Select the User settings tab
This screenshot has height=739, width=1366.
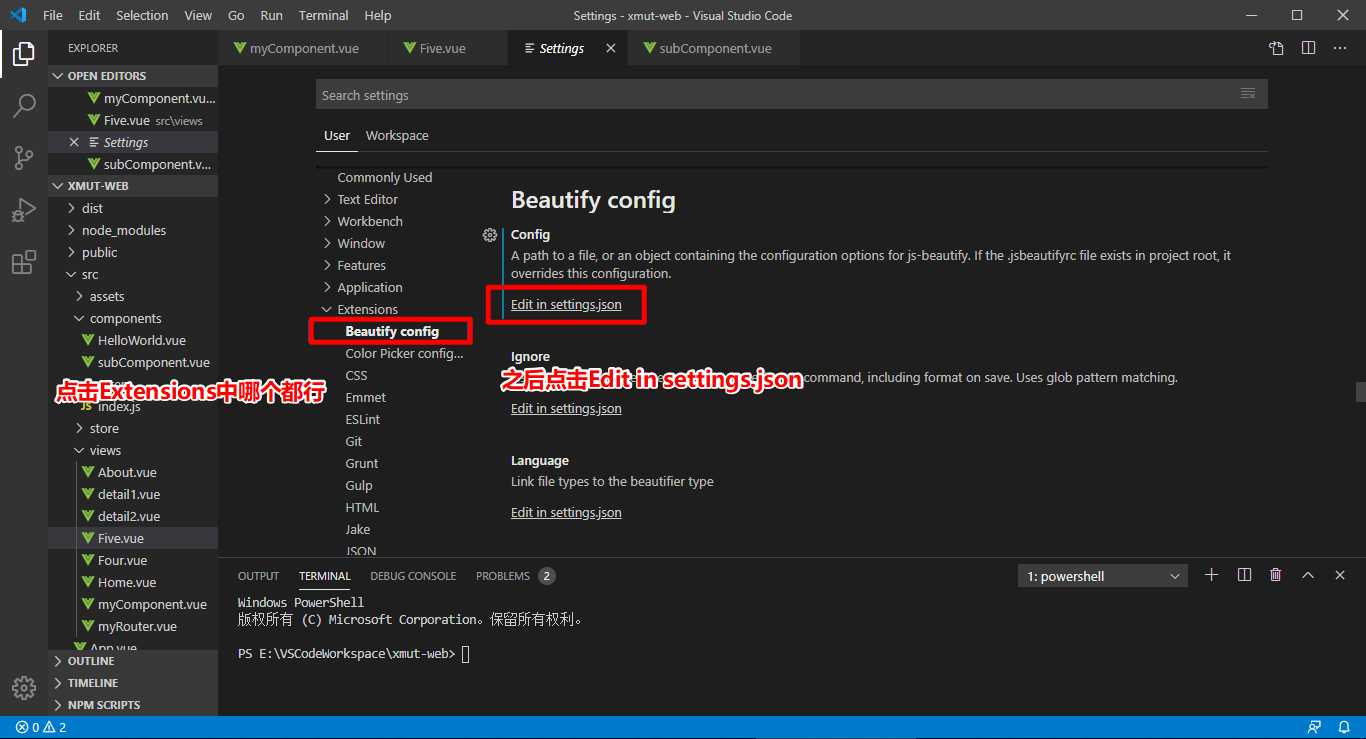click(337, 136)
